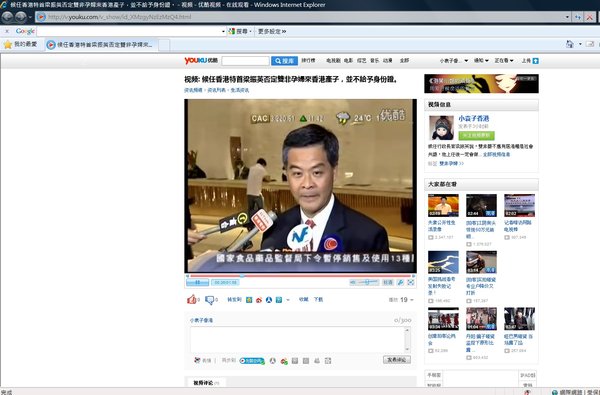Screen dimensions: 600x395
Task: Toggle Renren sync below the comment box
Action: click(273, 361)
